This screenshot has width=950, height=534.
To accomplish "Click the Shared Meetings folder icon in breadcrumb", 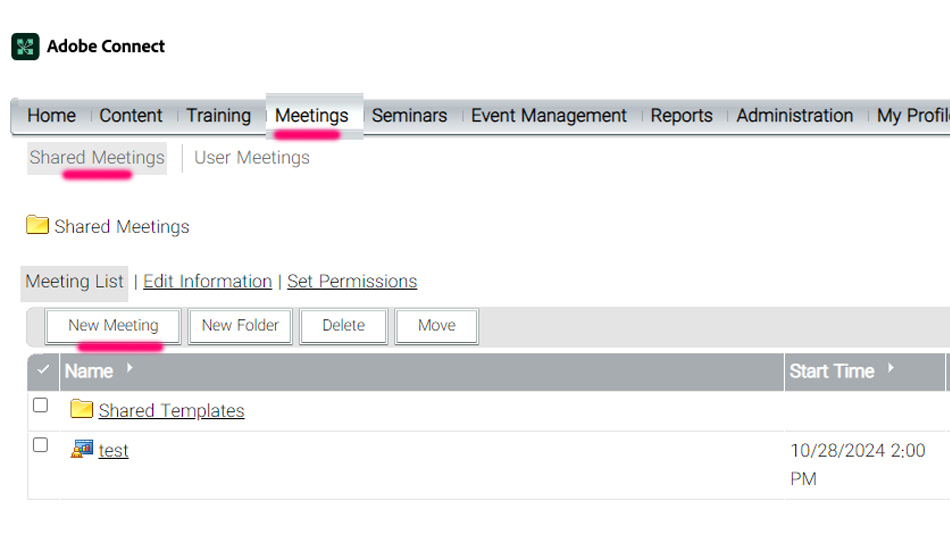I will [x=37, y=225].
